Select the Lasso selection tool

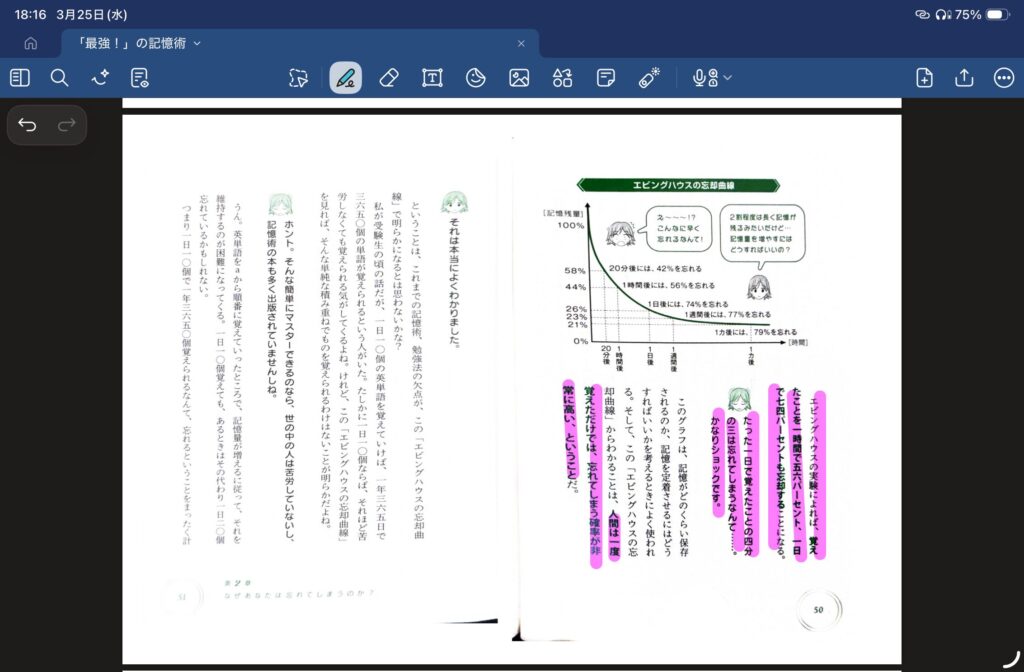pyautogui.click(x=298, y=78)
